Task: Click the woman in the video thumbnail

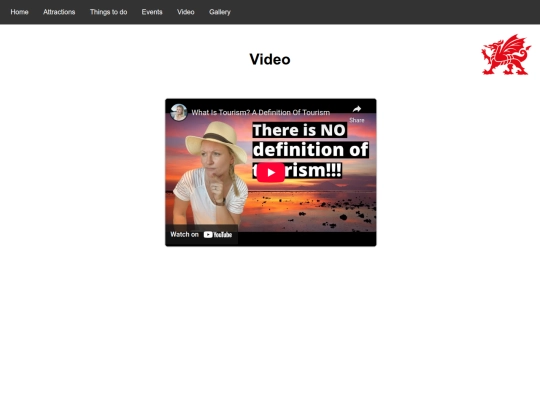Action: (x=210, y=177)
